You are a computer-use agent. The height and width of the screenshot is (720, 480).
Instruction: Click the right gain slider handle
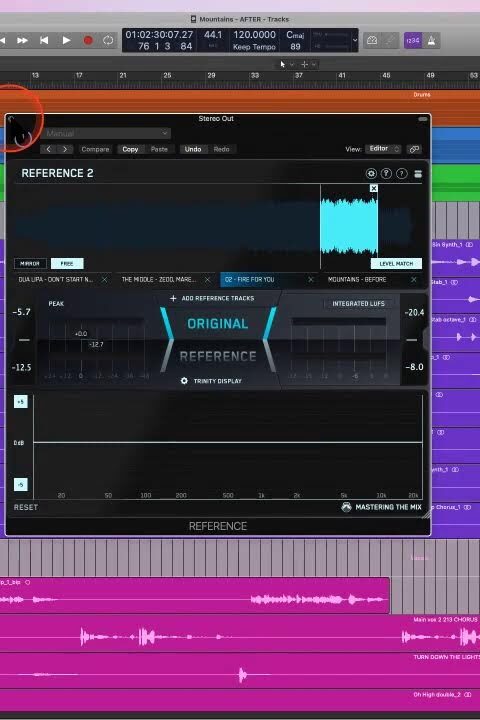click(x=412, y=340)
